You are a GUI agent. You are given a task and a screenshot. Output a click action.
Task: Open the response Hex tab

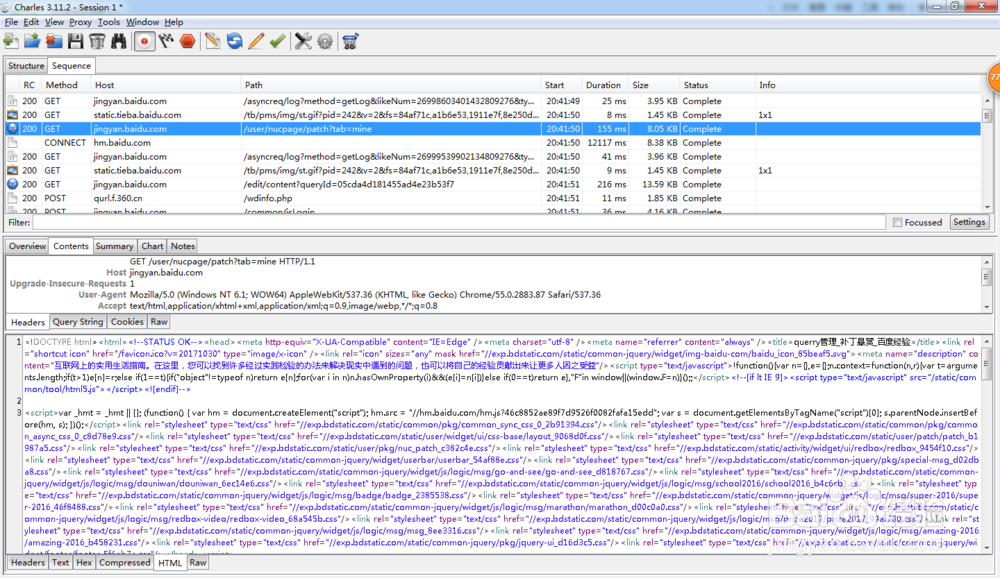click(x=84, y=563)
